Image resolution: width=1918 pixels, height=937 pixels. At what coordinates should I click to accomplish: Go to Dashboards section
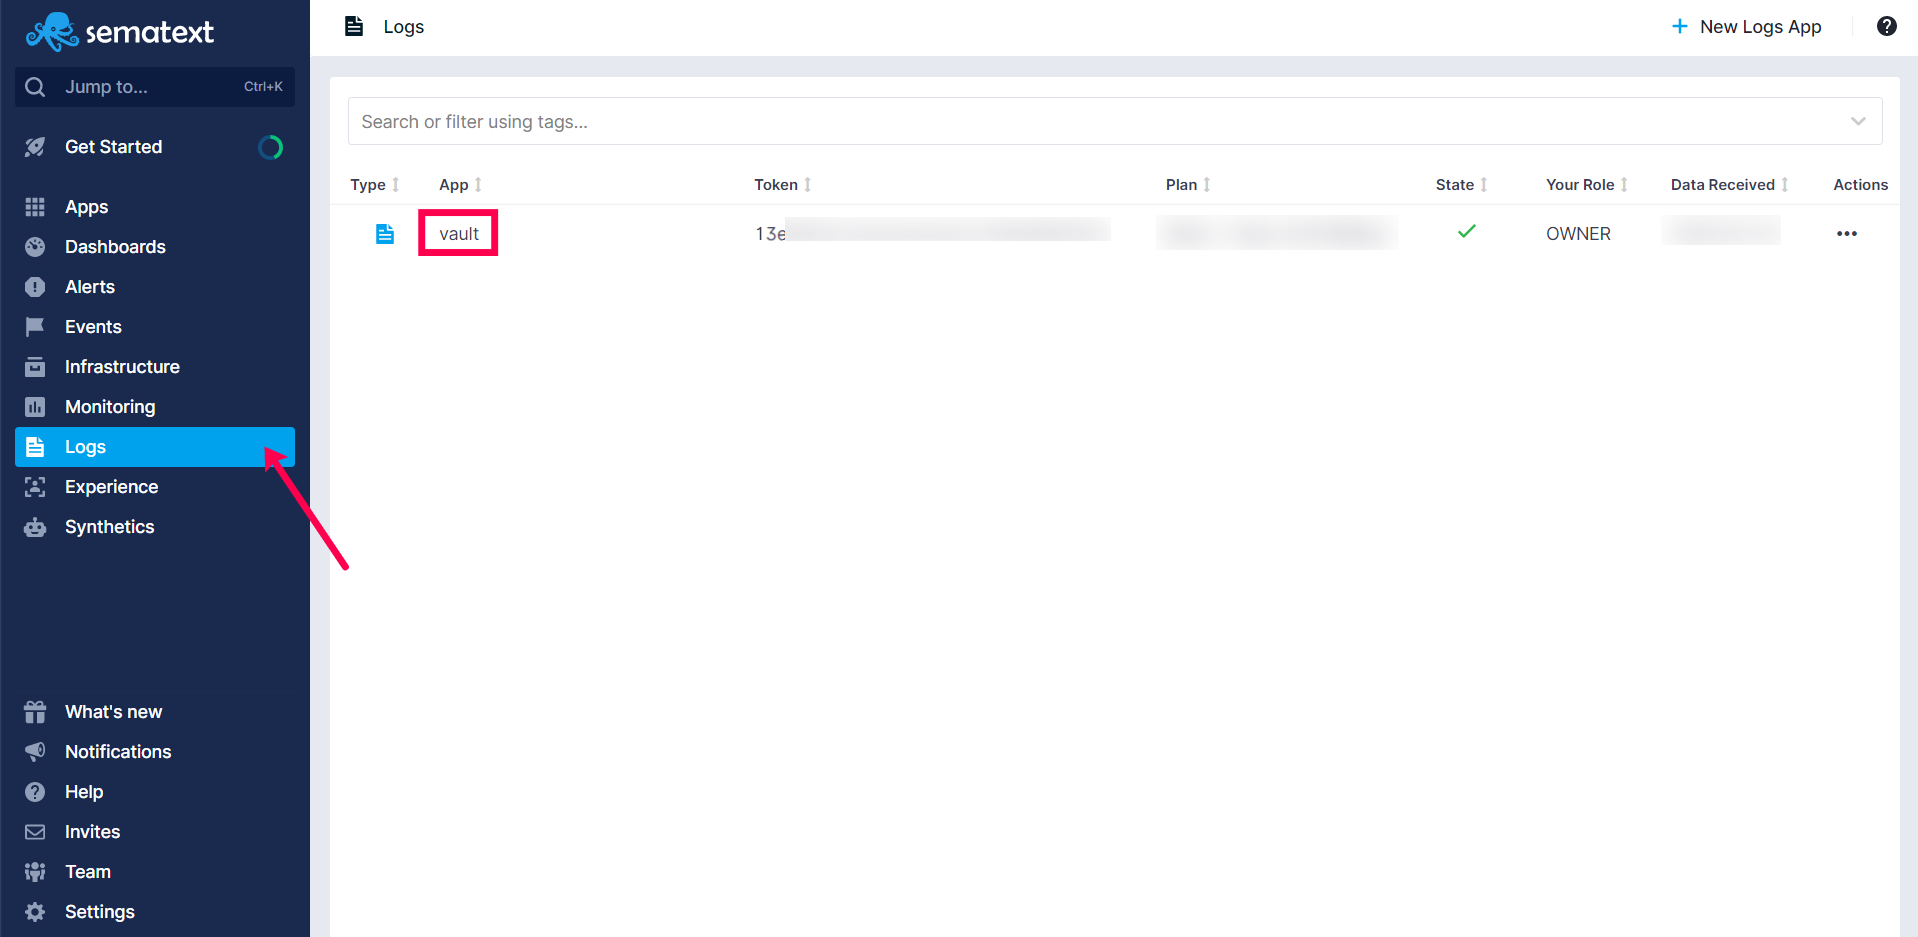click(x=115, y=247)
